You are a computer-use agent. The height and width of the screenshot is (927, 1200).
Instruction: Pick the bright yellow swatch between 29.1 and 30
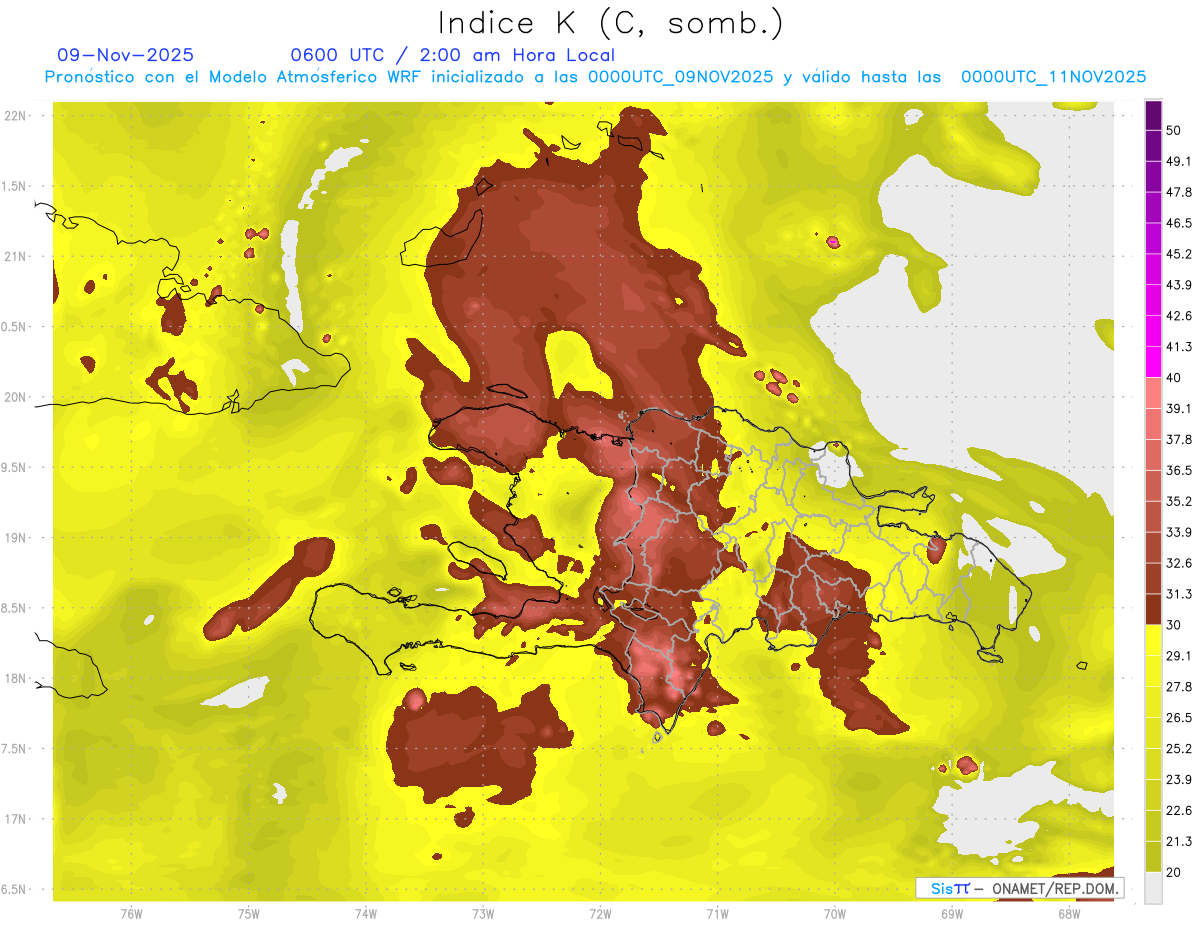[x=1153, y=640]
